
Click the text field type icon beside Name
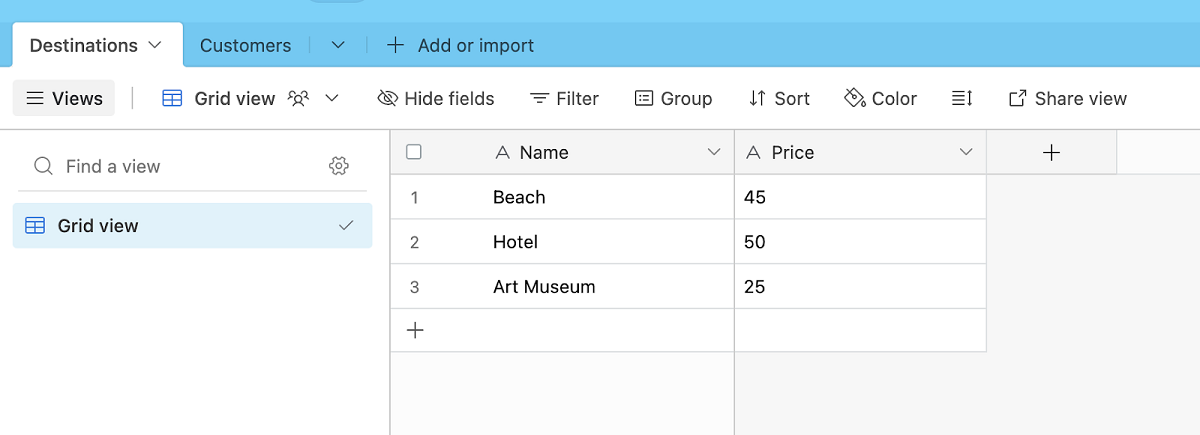point(502,152)
